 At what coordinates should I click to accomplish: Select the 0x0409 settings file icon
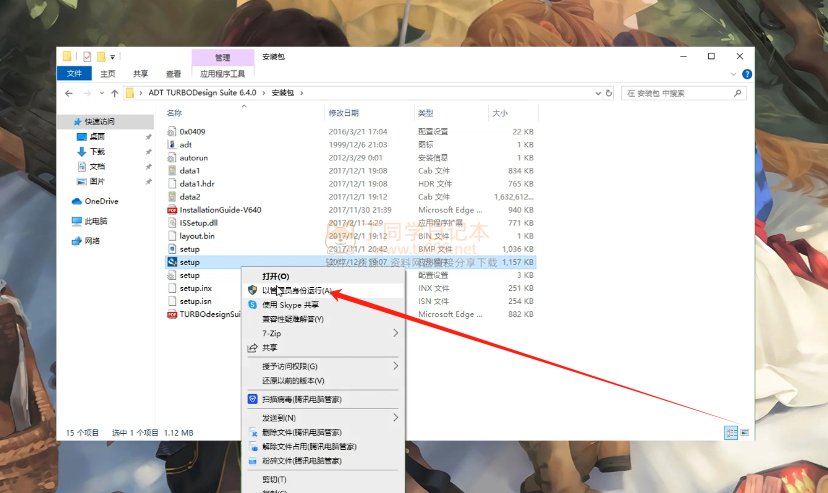coord(172,131)
